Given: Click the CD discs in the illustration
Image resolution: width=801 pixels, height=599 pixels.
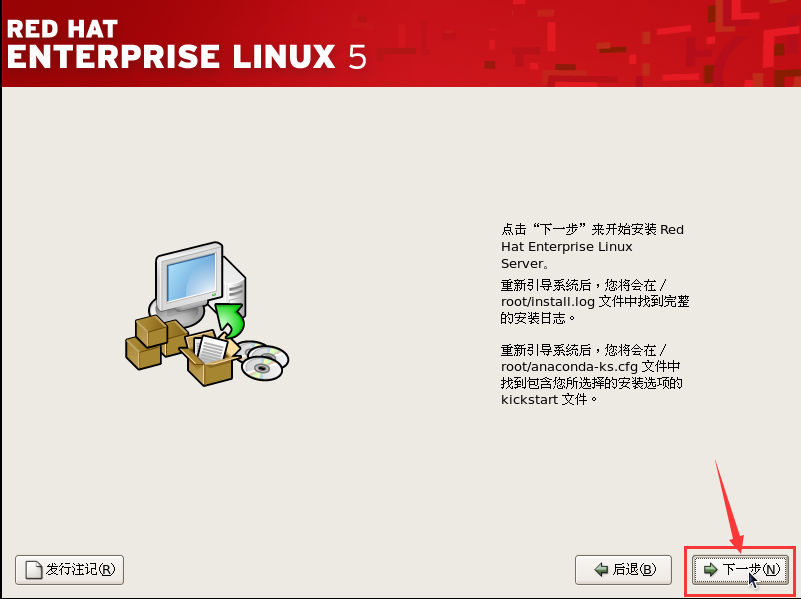Looking at the screenshot, I should [264, 360].
